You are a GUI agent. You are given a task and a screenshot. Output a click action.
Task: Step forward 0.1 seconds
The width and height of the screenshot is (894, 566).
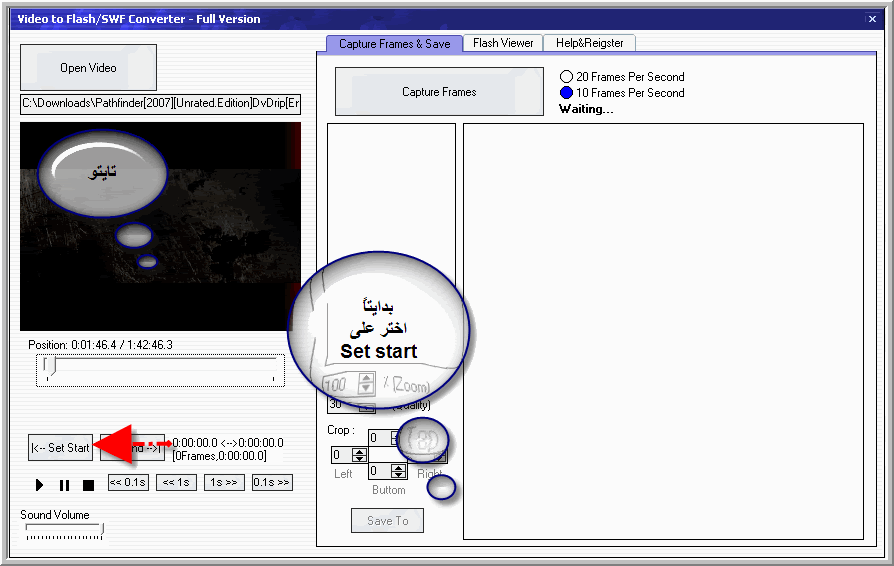click(x=272, y=483)
